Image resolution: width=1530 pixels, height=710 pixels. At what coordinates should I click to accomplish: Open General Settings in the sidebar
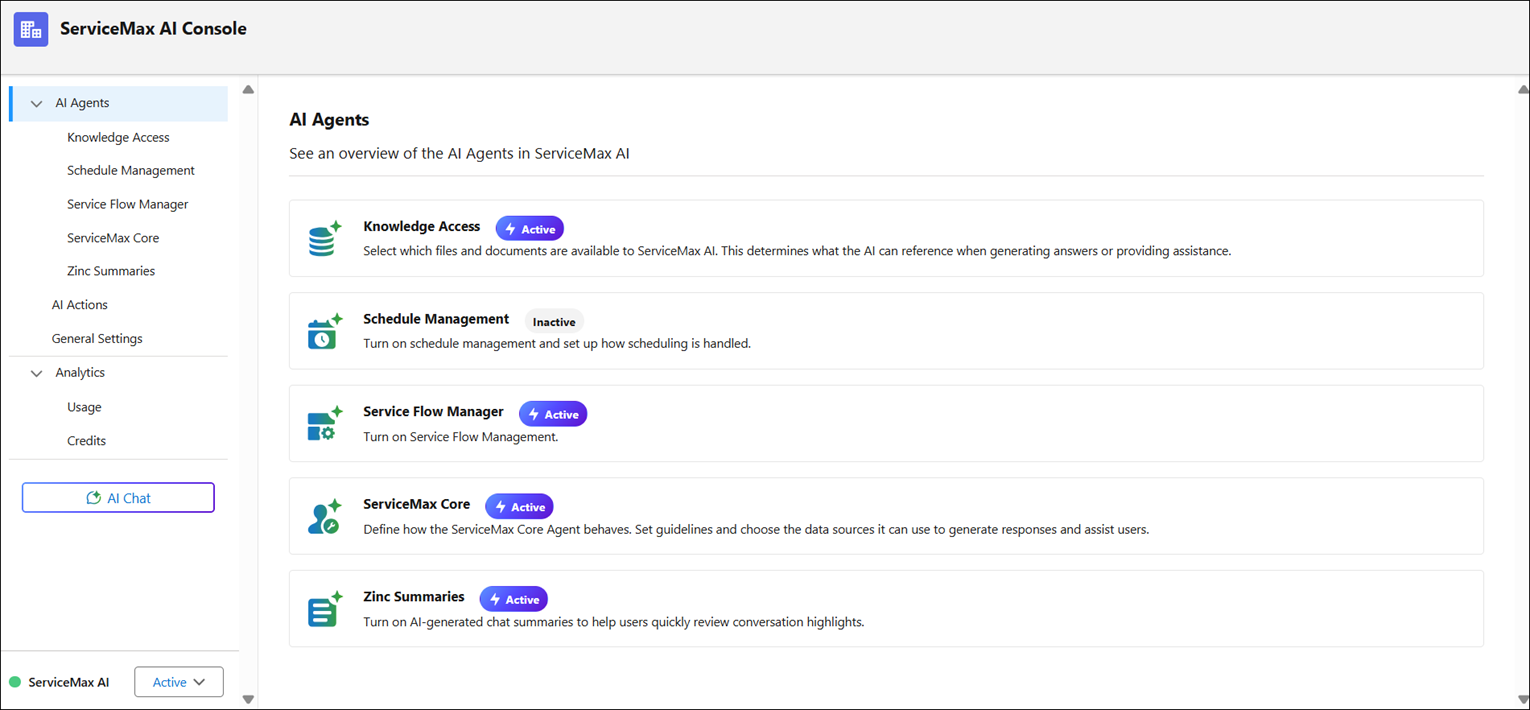pyautogui.click(x=97, y=339)
